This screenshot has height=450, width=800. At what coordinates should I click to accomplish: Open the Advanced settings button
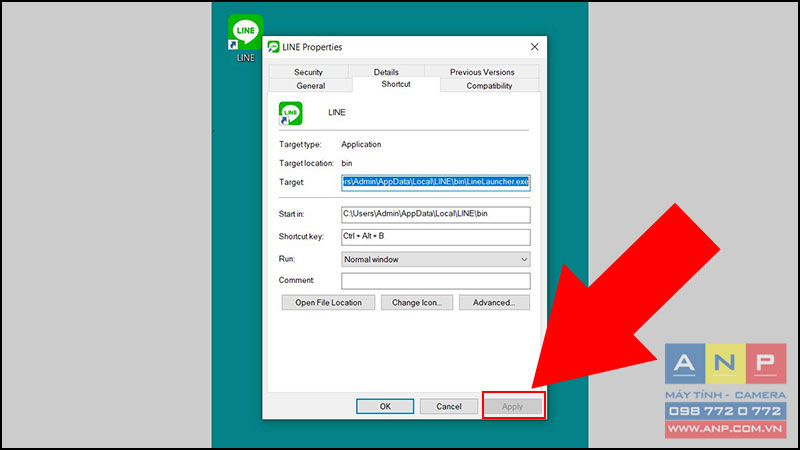click(x=494, y=303)
